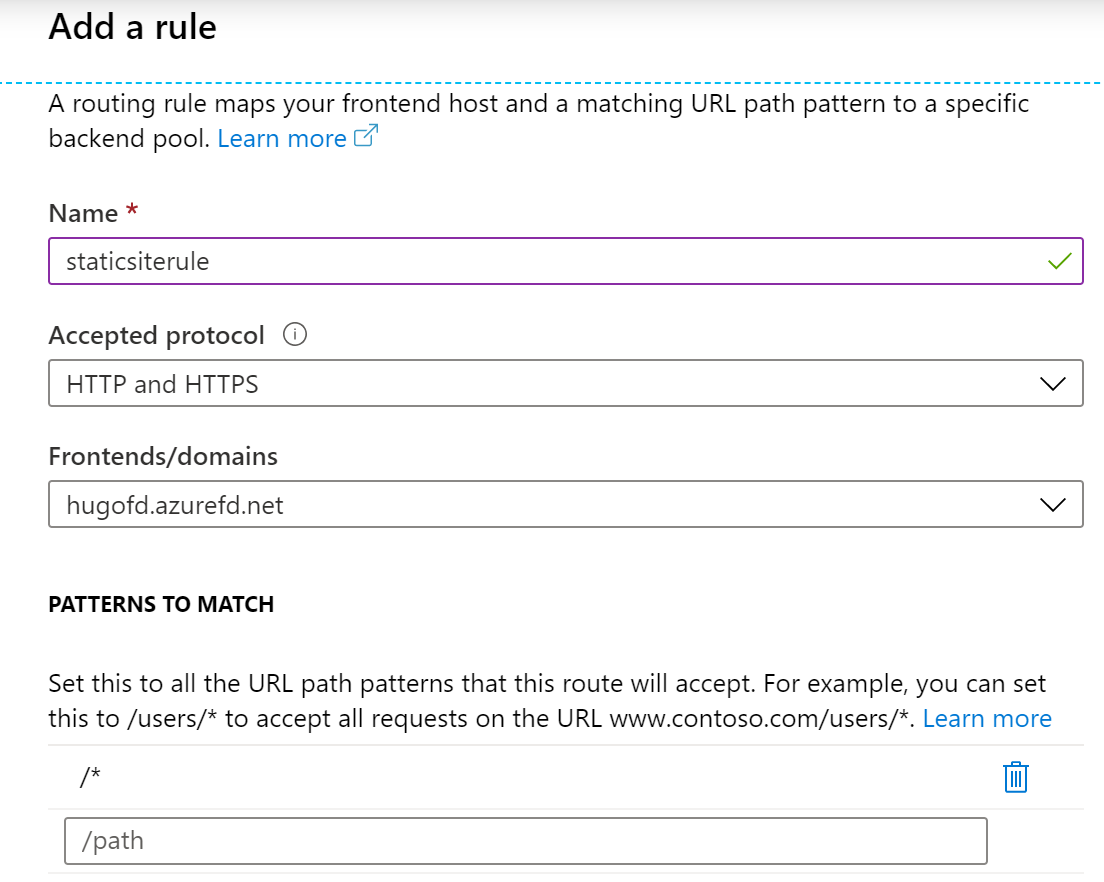Open Learn more link about routing rules
This screenshot has width=1104, height=882.
tap(282, 138)
